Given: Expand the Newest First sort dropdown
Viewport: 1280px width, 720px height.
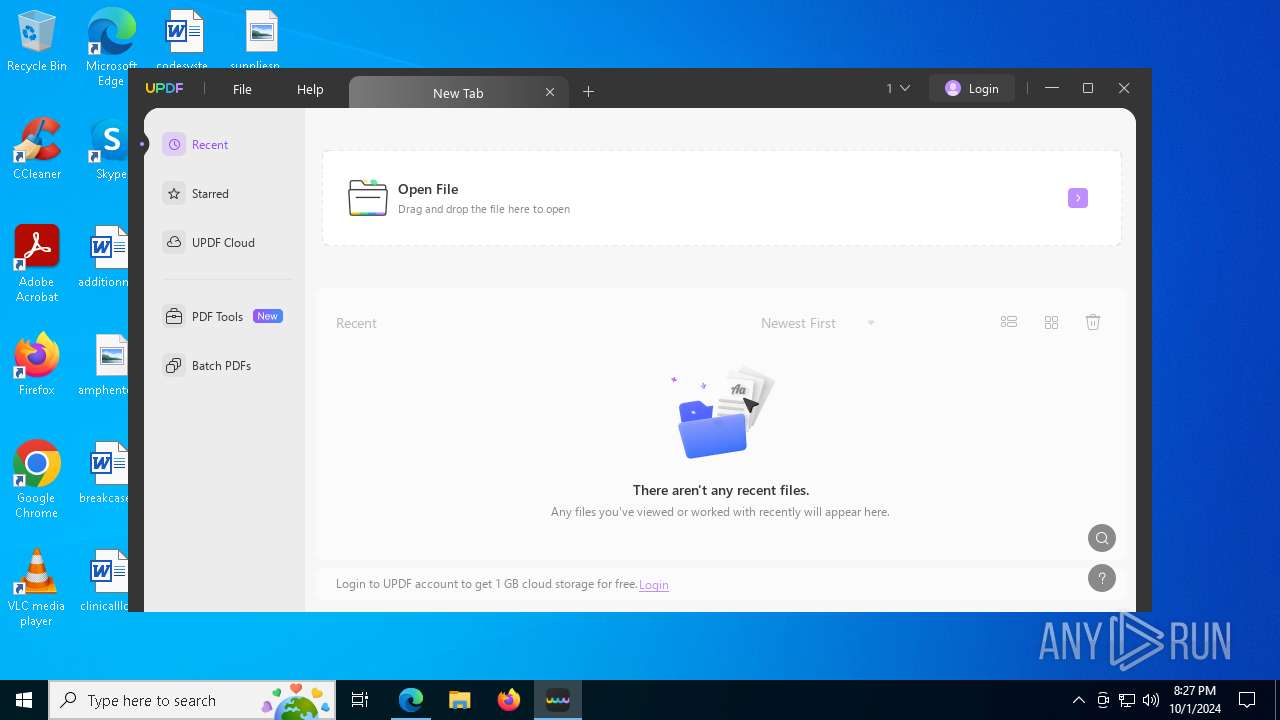Looking at the screenshot, I should coord(818,323).
